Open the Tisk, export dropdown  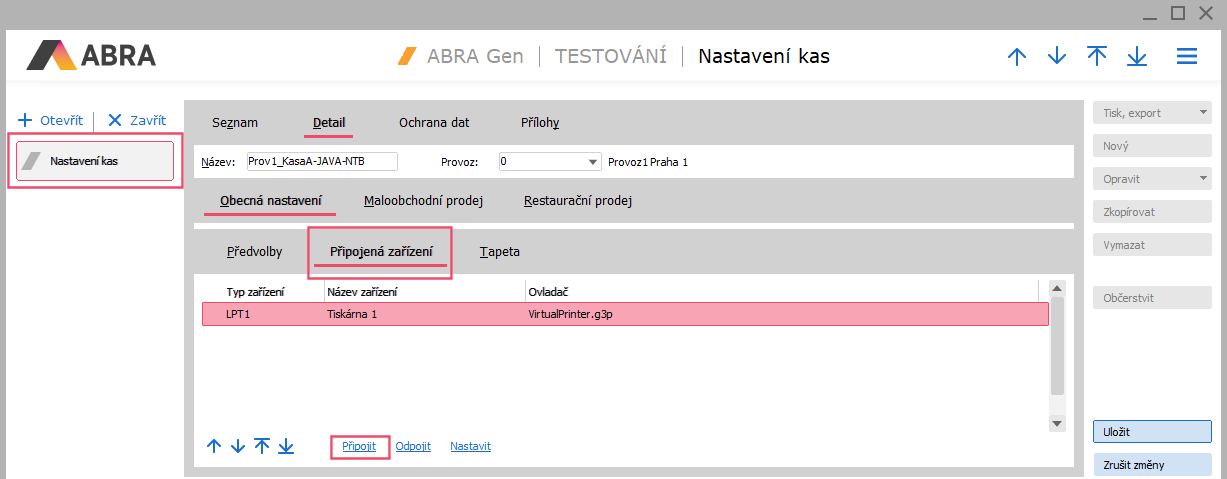point(1203,113)
